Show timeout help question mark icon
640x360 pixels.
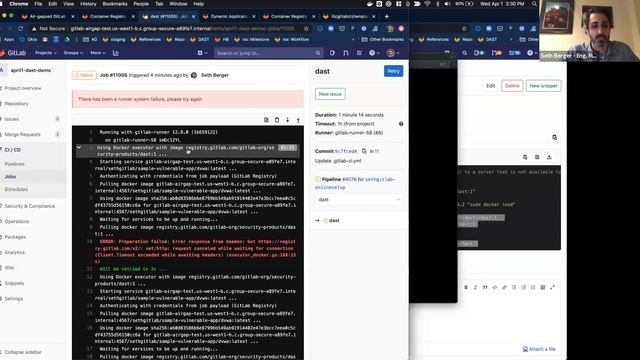pos(401,124)
